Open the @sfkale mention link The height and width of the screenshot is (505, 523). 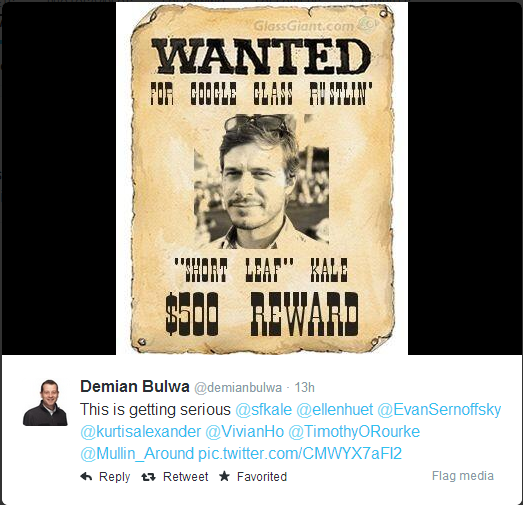264,410
